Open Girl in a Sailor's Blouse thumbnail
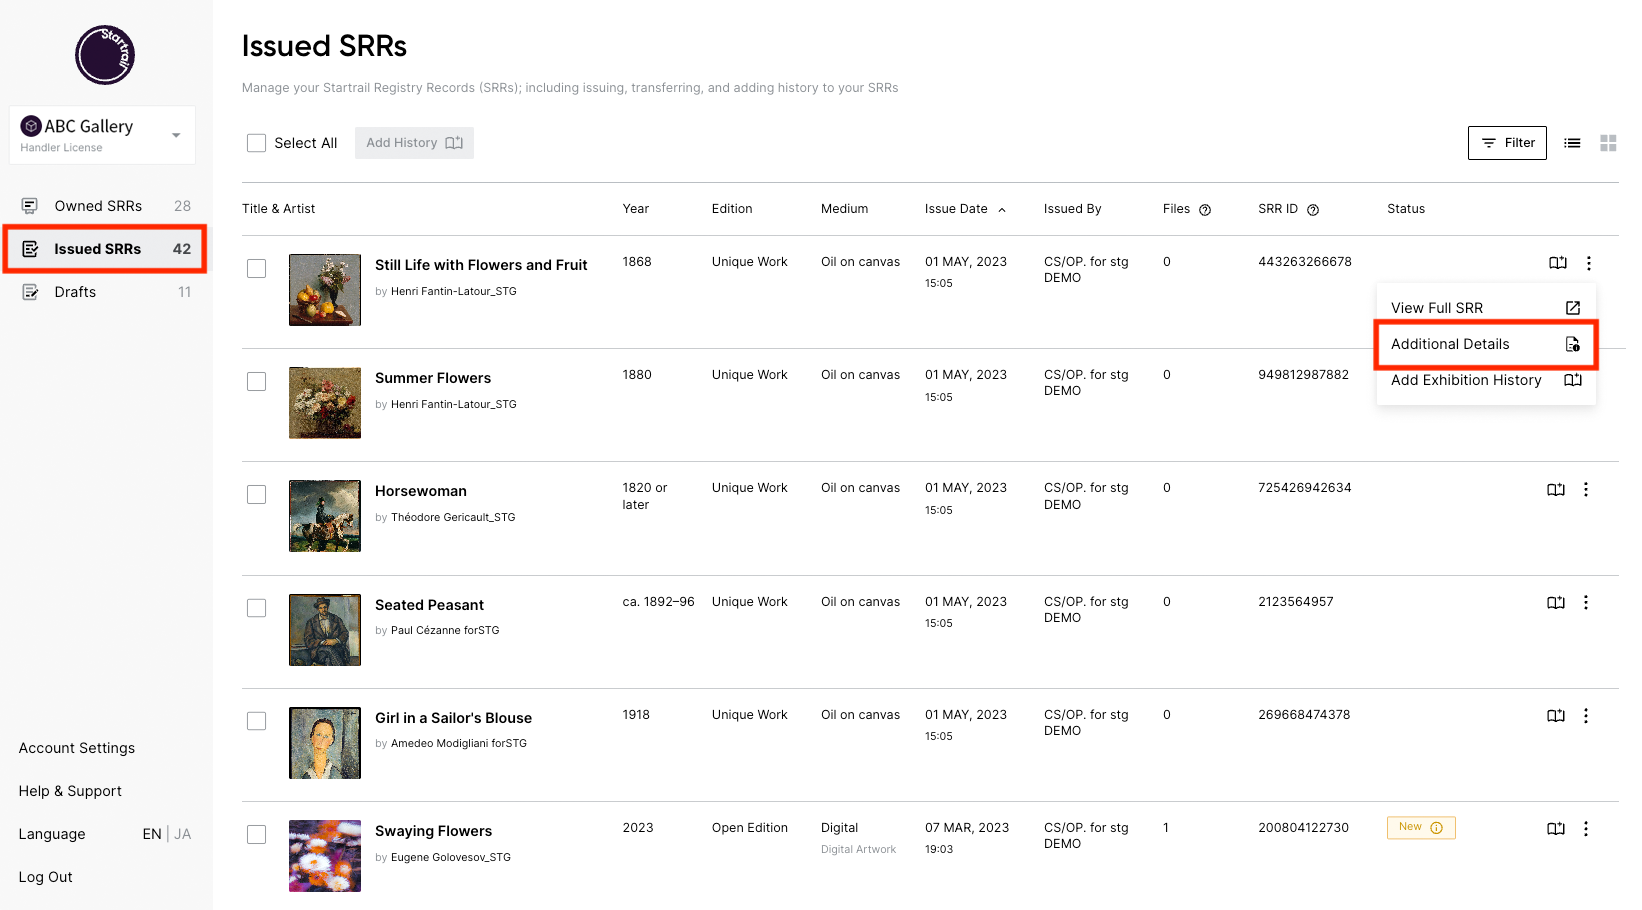Viewport: 1642px width, 910px height. coord(325,743)
